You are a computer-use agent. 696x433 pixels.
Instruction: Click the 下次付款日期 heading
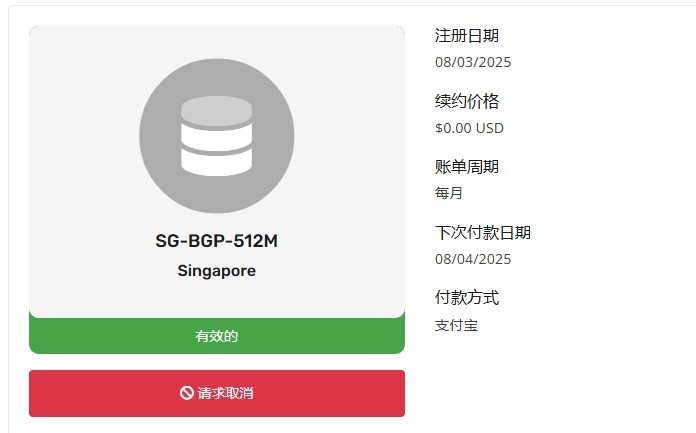coord(483,232)
